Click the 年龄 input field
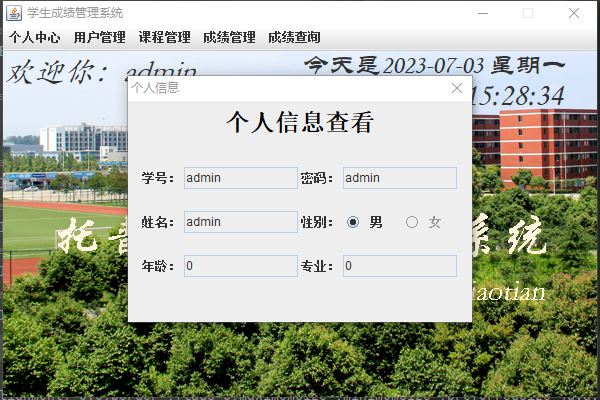This screenshot has width=600, height=400. tap(241, 266)
